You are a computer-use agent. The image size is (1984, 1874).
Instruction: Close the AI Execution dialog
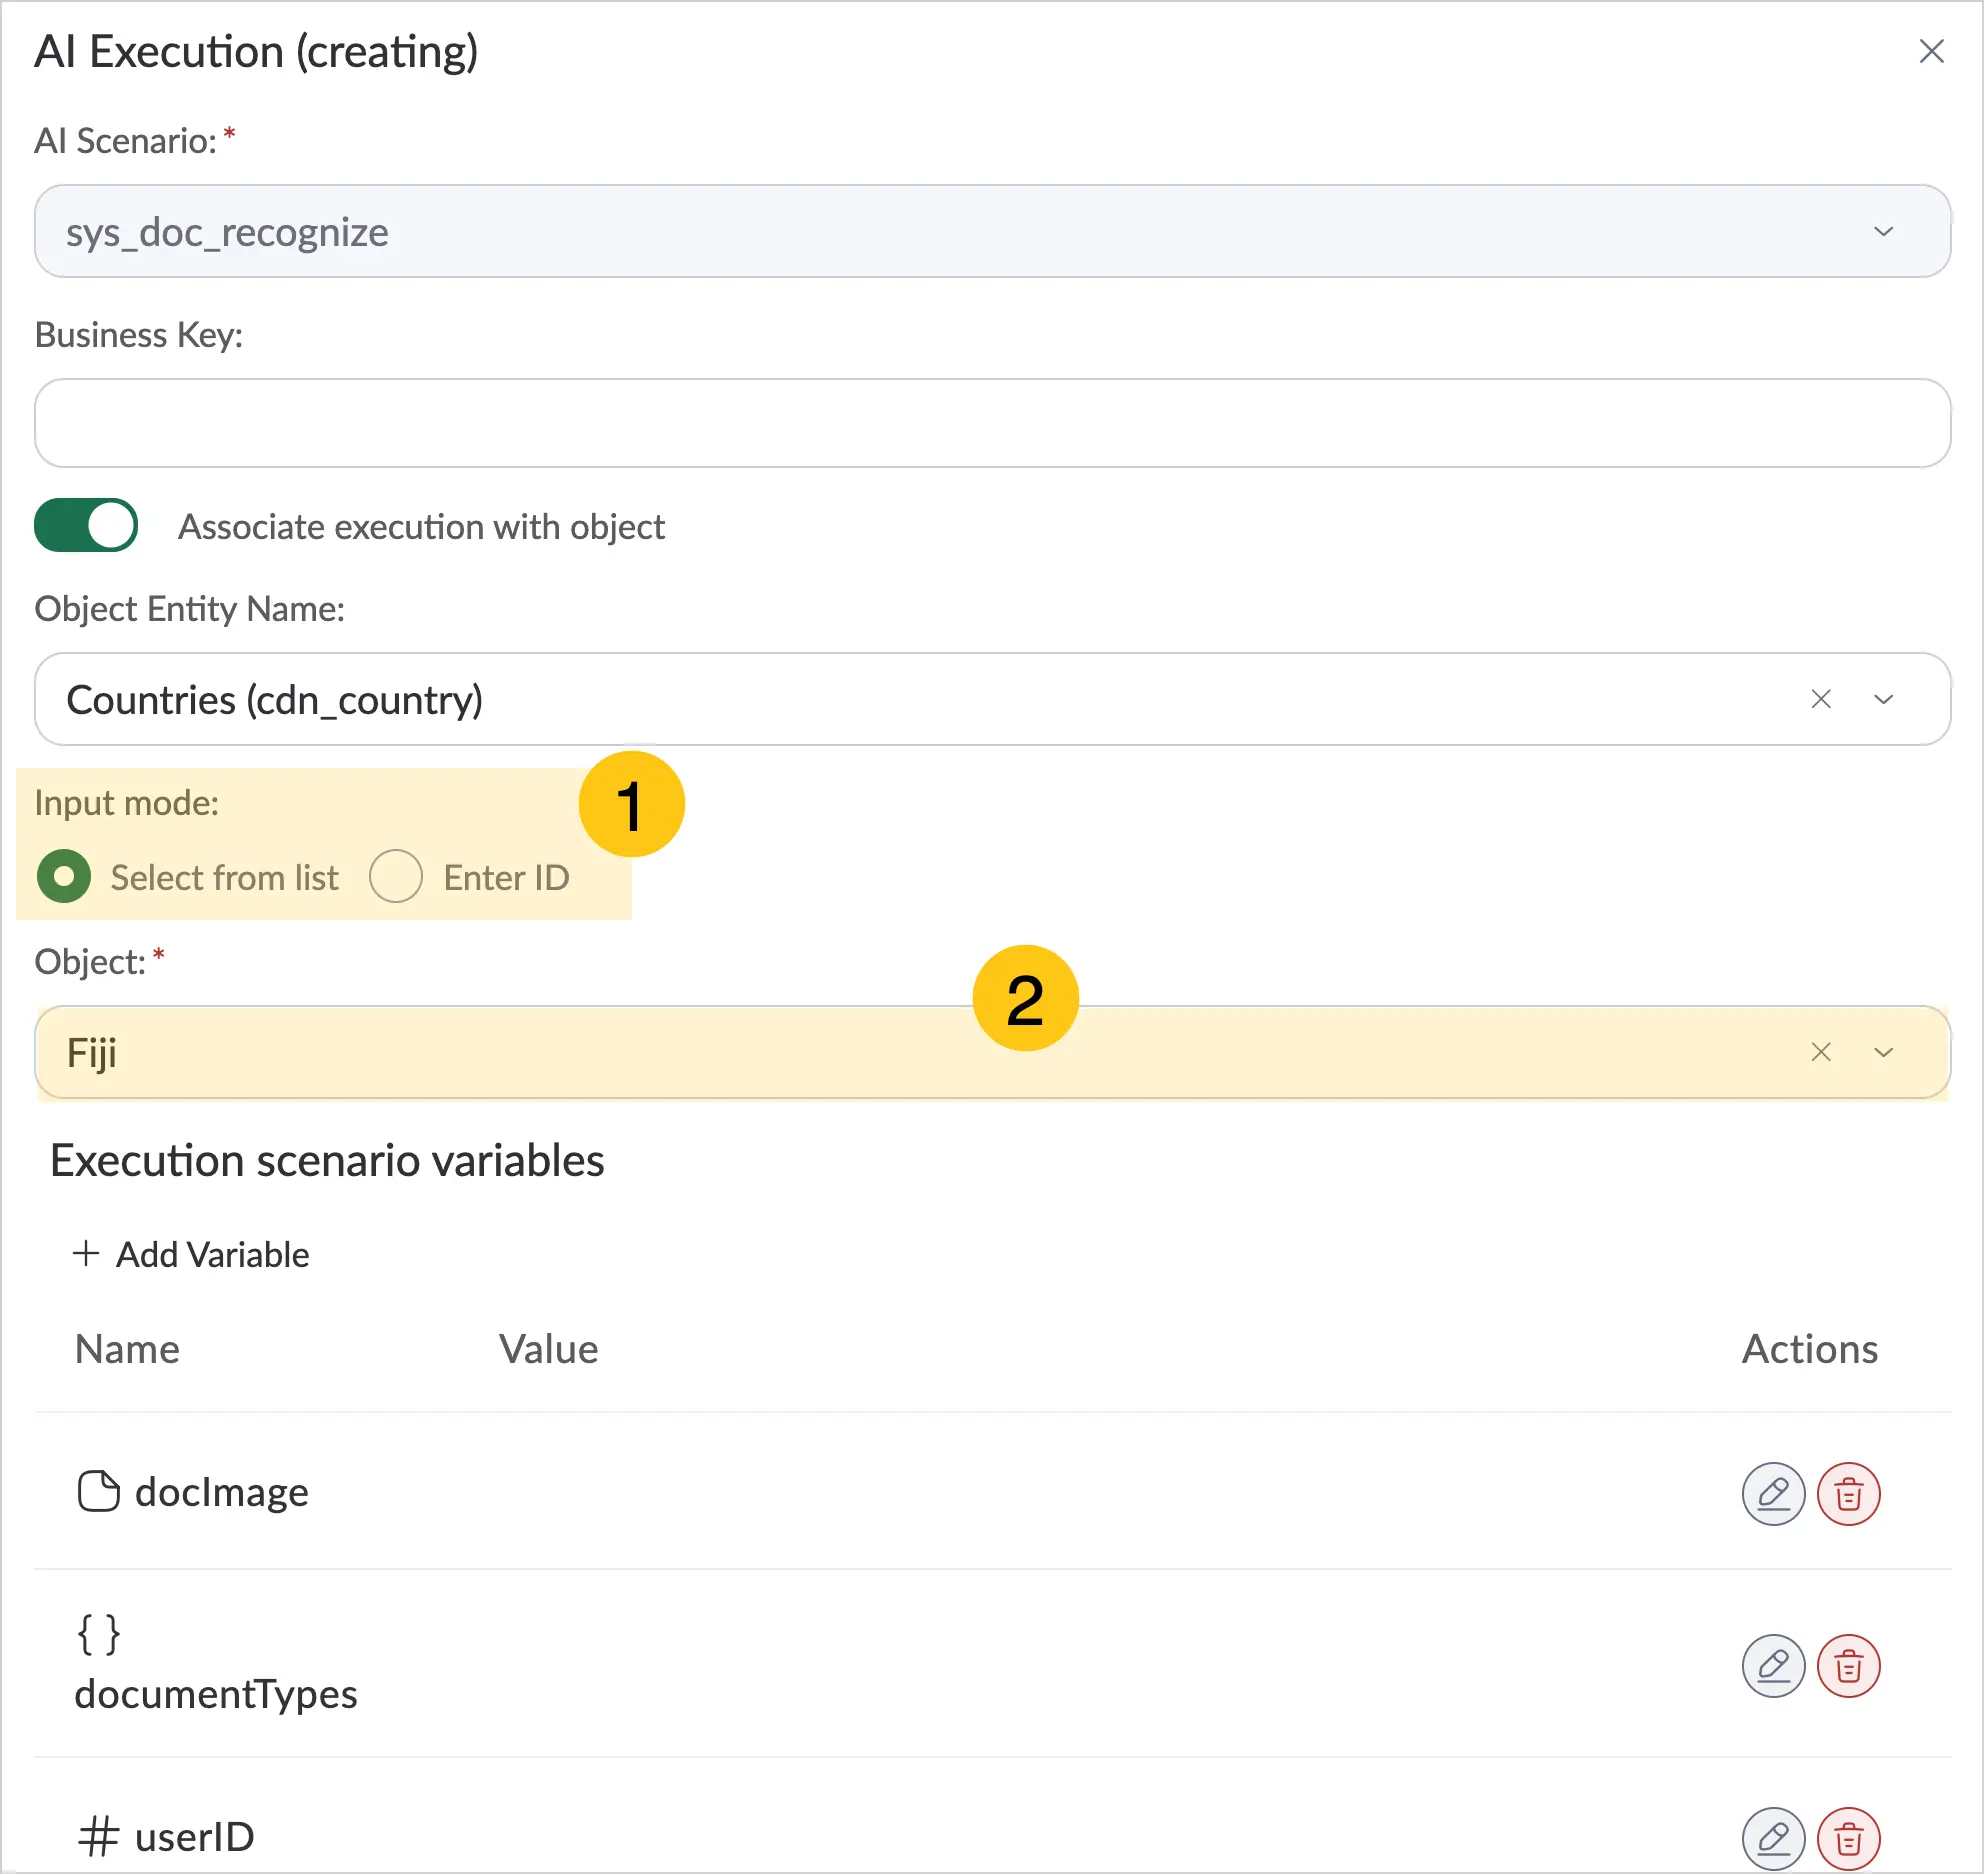click(1931, 51)
